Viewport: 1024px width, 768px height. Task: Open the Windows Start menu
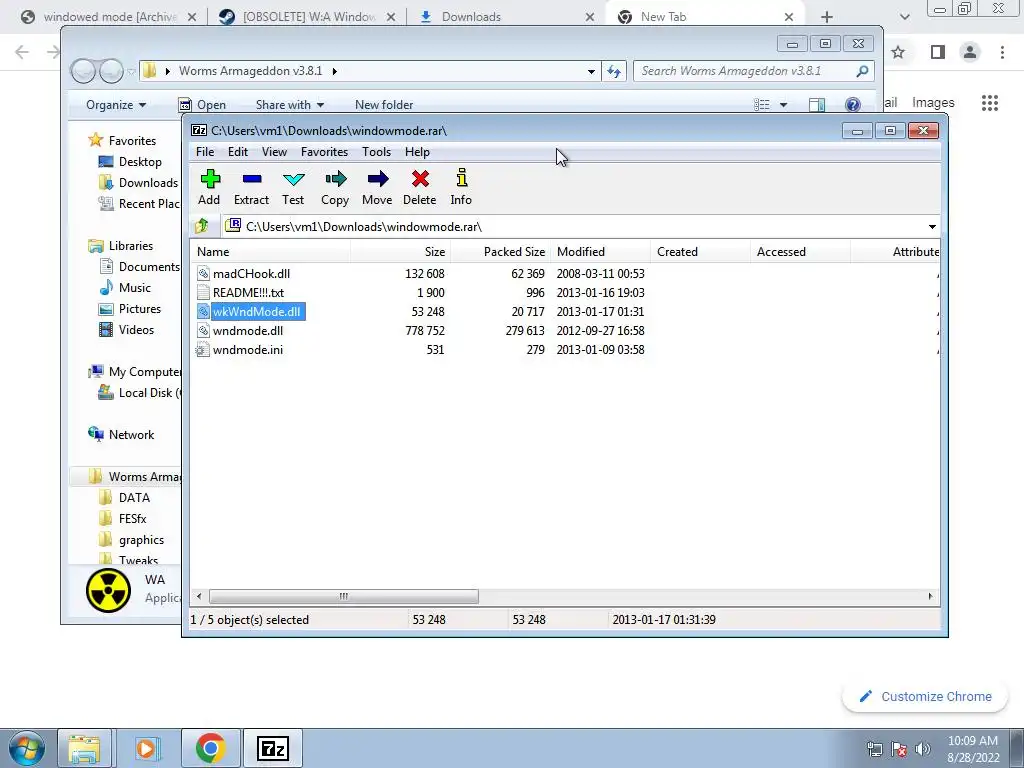coord(27,748)
